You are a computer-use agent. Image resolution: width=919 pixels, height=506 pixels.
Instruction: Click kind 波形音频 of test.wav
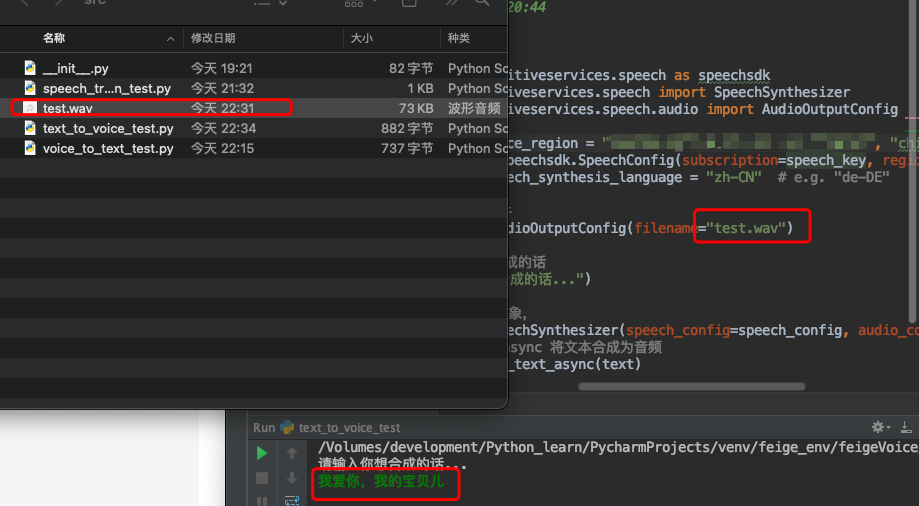point(474,108)
